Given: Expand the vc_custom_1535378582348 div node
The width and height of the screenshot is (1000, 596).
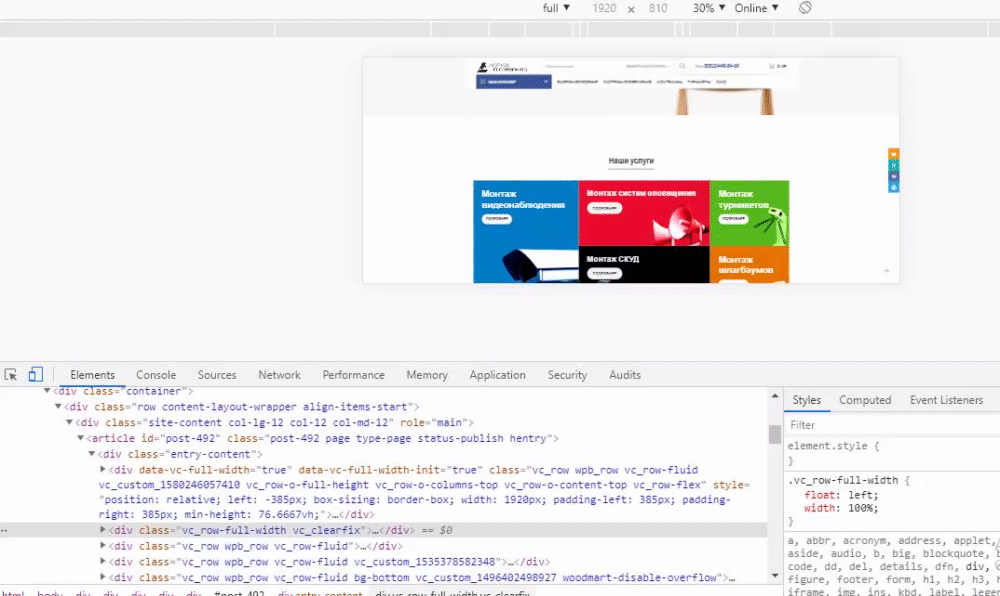Looking at the screenshot, I should click(103, 562).
